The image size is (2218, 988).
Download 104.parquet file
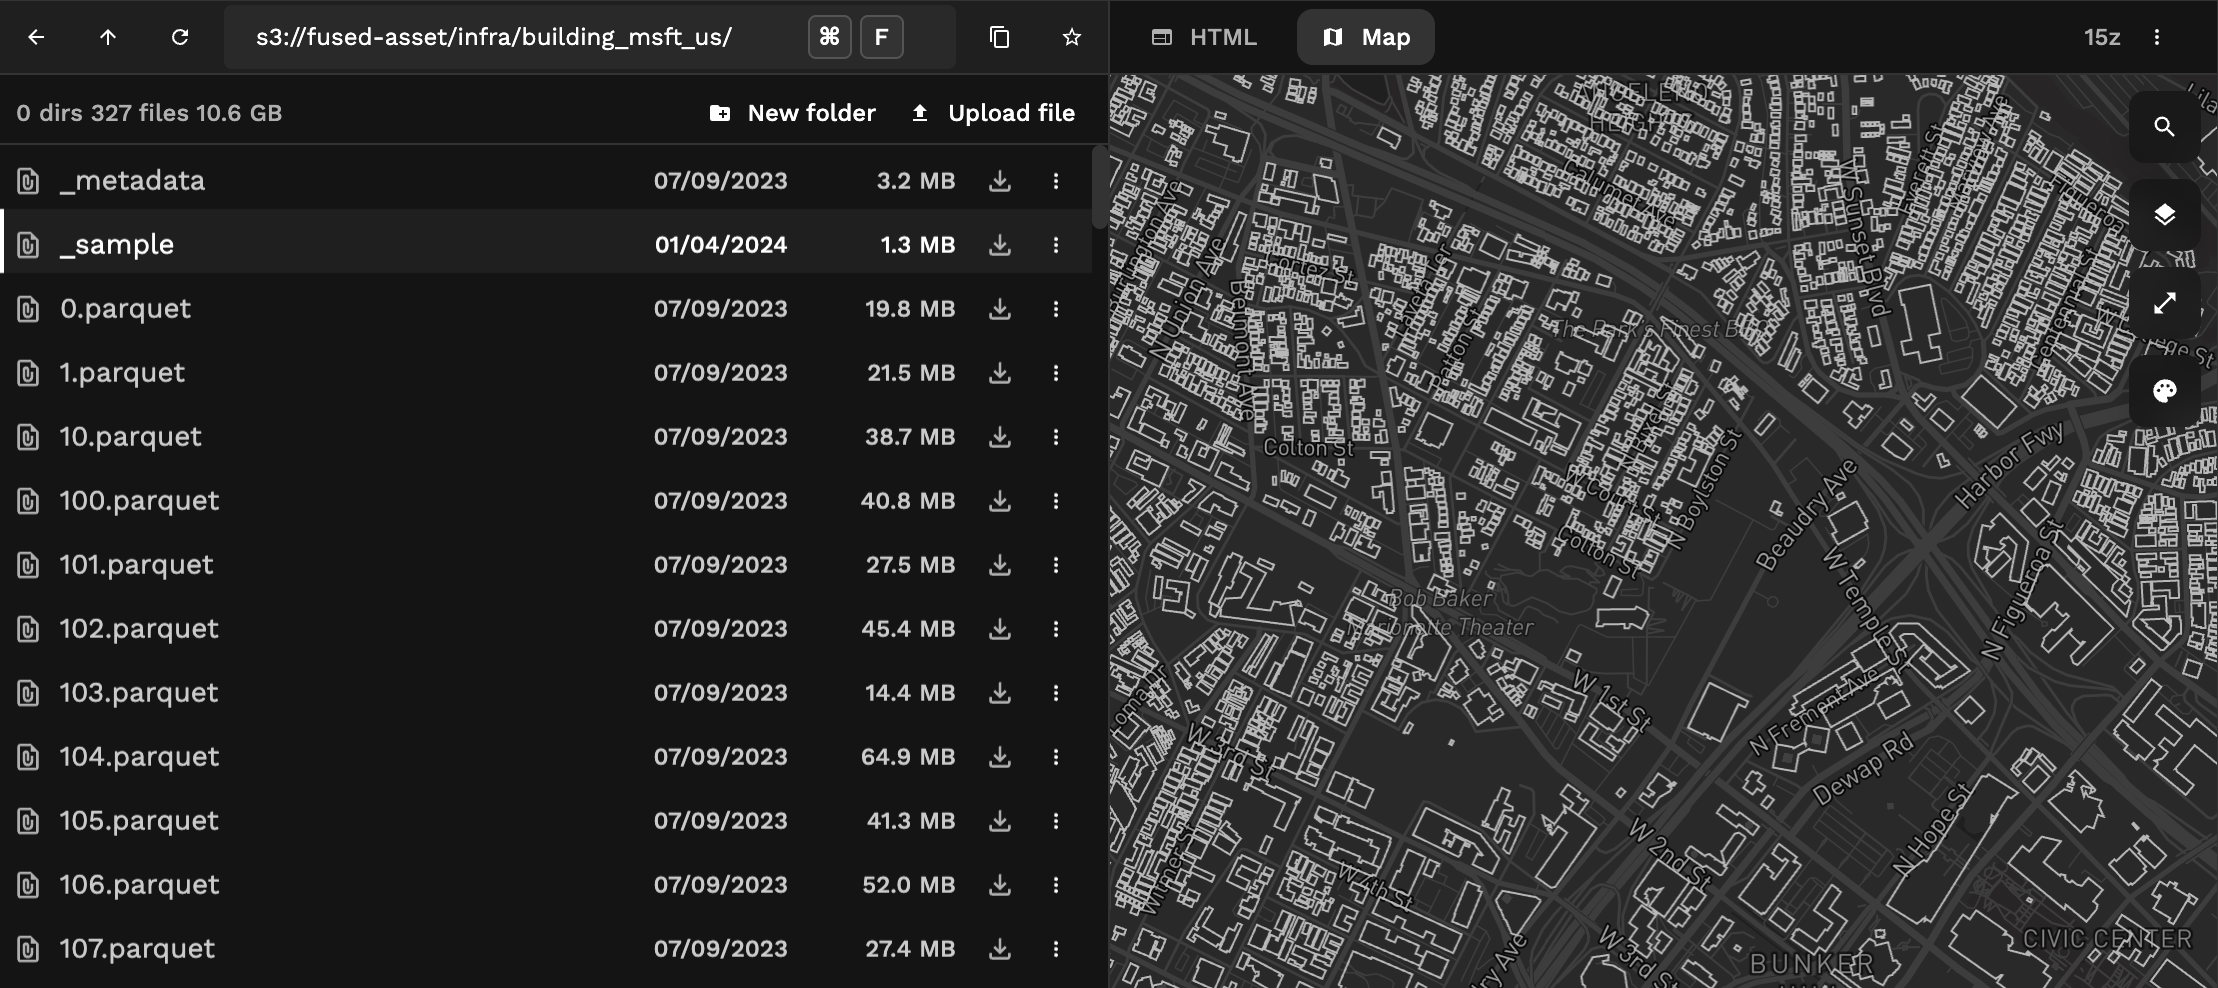(x=999, y=757)
